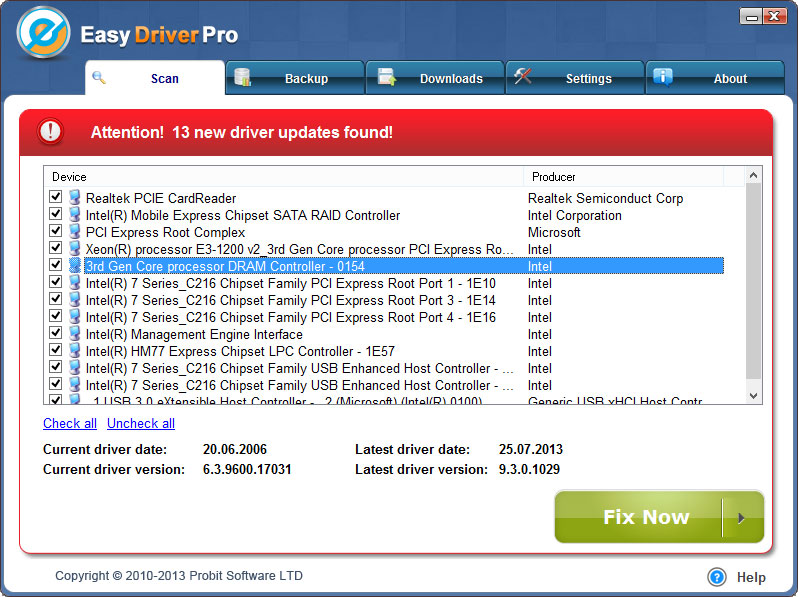Open Help link text

751,577
